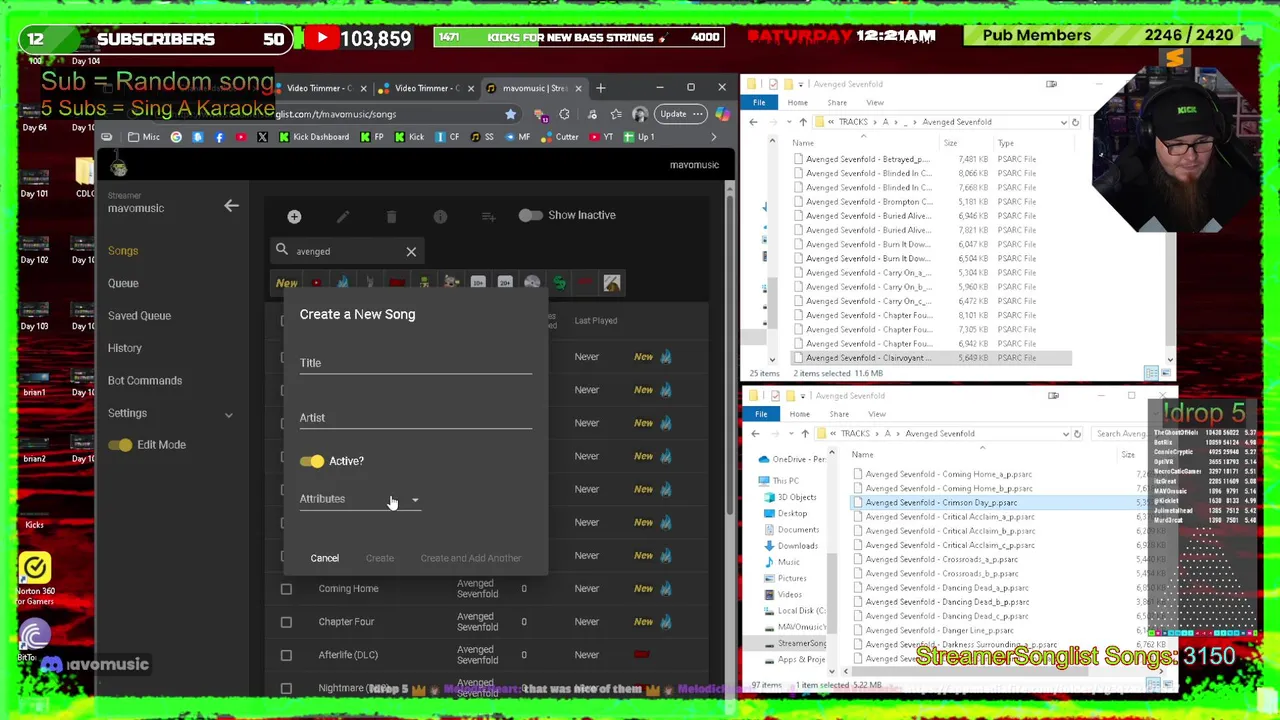
Task: Click the add-to-queue playlist icon
Action: coord(488,216)
